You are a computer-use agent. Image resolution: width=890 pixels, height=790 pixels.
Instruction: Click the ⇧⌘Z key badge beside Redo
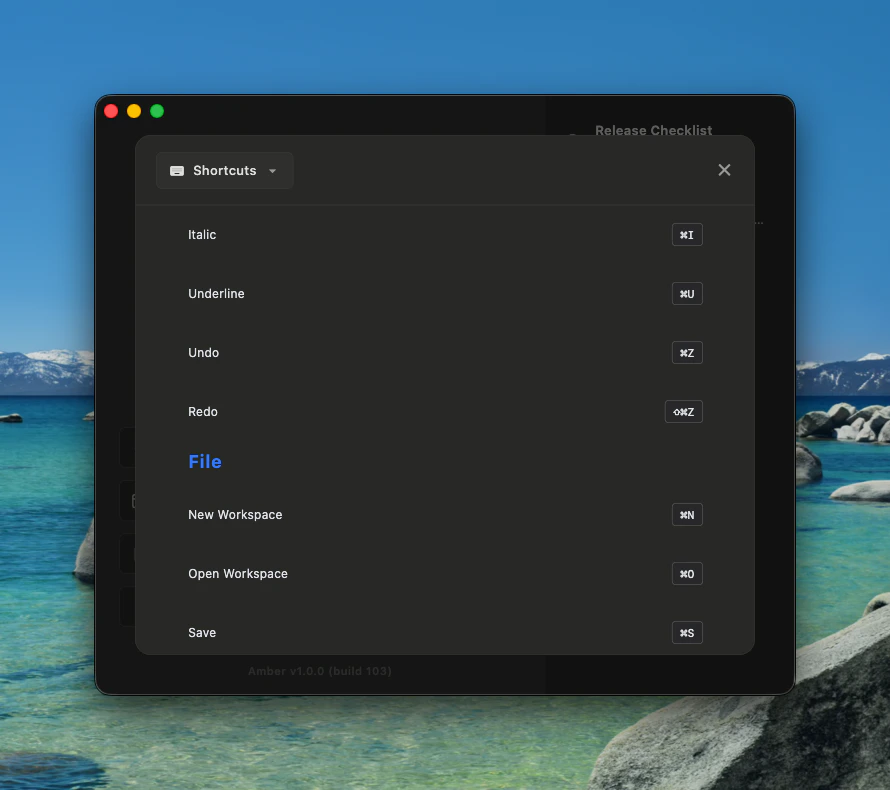[x=683, y=411]
